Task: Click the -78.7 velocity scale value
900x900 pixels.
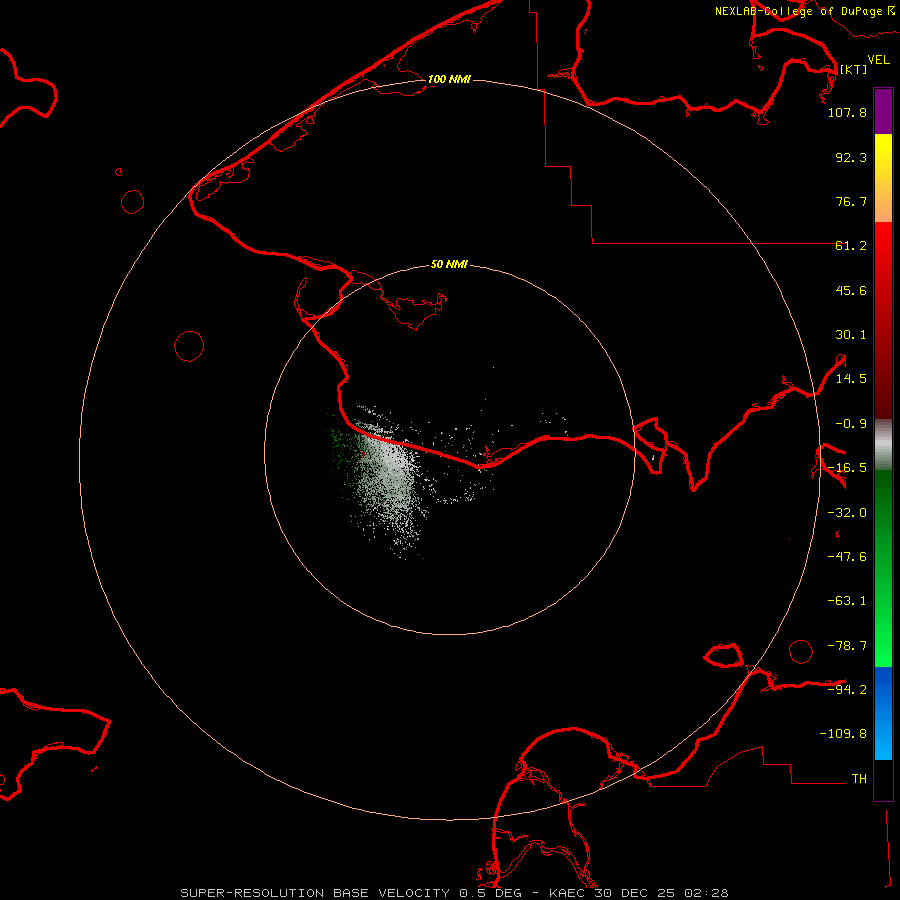Action: pyautogui.click(x=847, y=646)
